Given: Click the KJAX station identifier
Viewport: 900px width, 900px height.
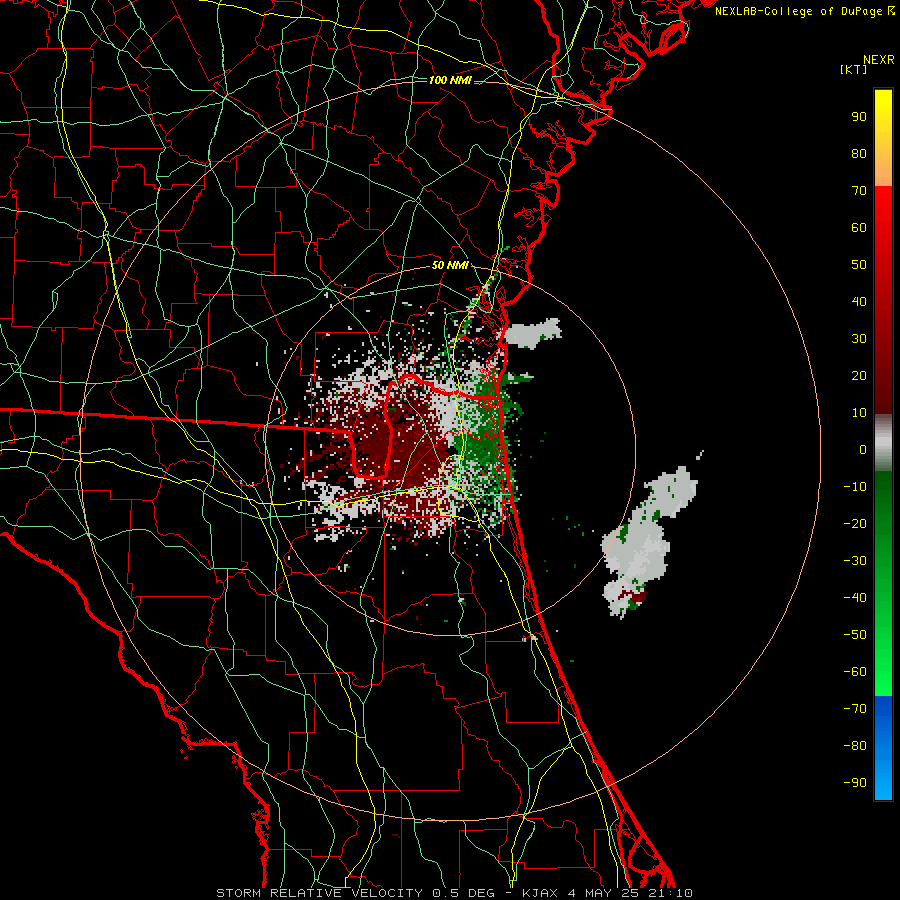Looking at the screenshot, I should 539,893.
